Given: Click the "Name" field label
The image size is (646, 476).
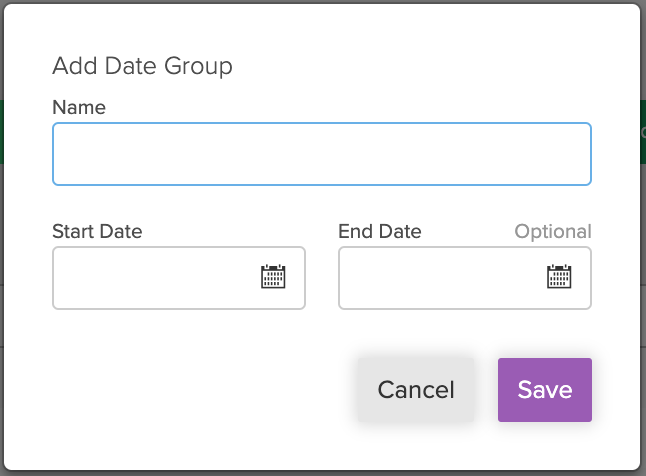Looking at the screenshot, I should tap(79, 107).
